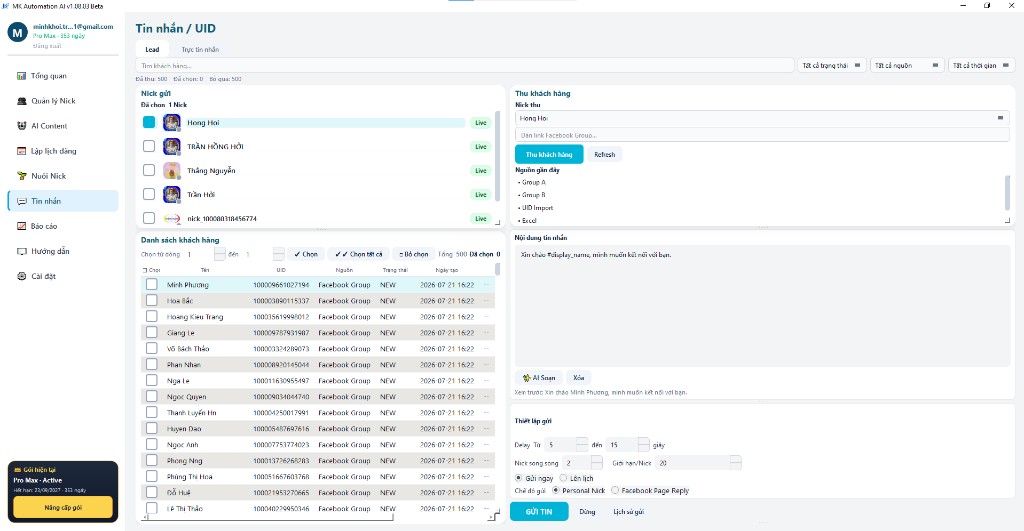Uncheck the Hong Hoi nick checkbox
This screenshot has width=1024, height=531.
149,122
